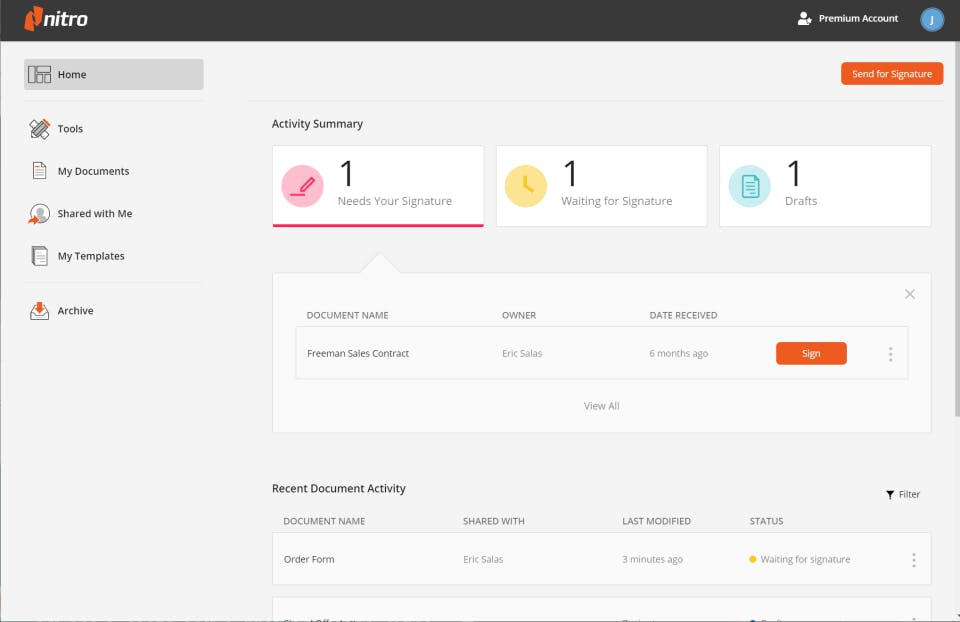Click the Send for Signature button
960x622 pixels.
[891, 73]
